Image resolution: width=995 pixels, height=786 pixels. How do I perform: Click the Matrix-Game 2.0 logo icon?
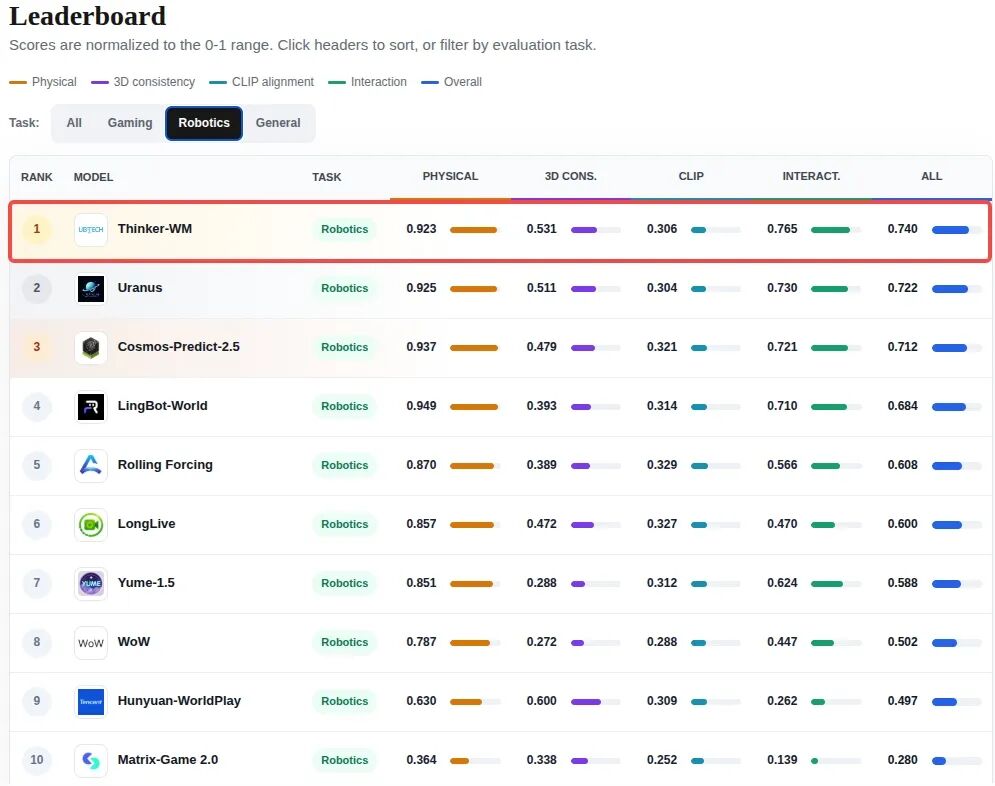pos(91,760)
